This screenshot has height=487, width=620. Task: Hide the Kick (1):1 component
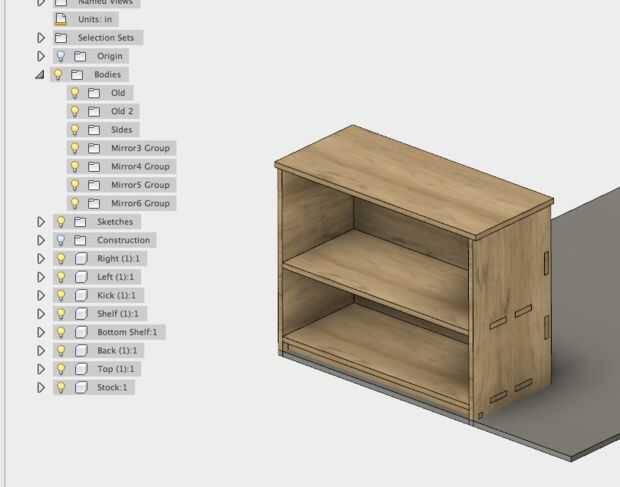[60, 295]
